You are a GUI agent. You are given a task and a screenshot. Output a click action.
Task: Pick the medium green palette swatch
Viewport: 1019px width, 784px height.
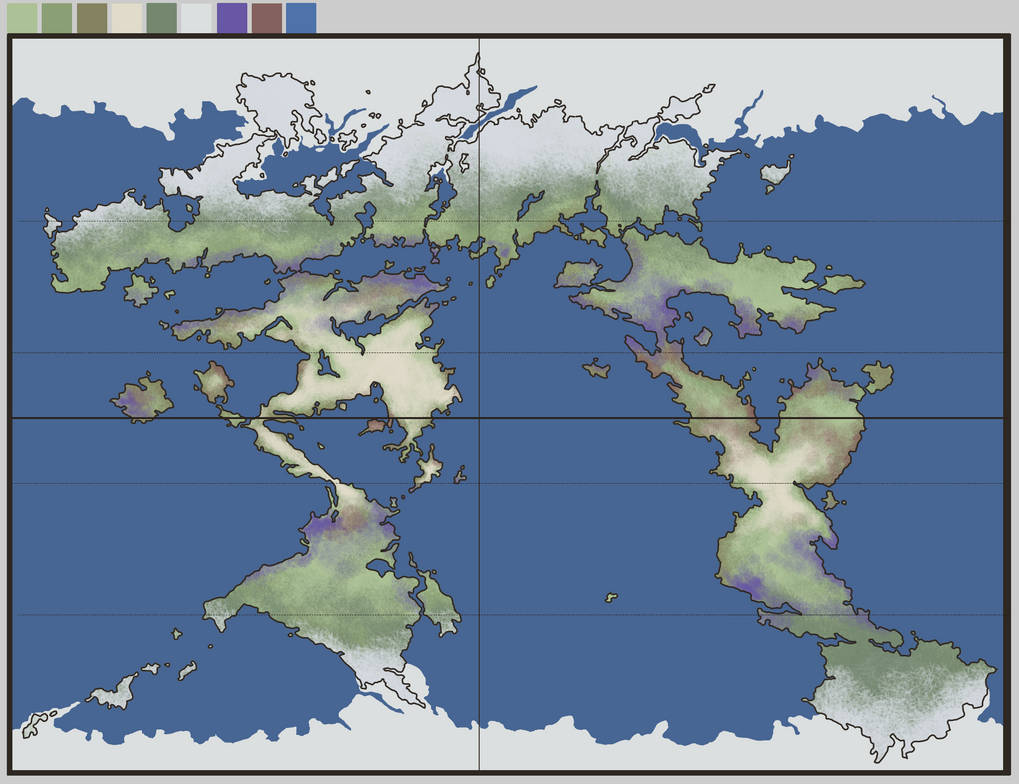[x=57, y=18]
